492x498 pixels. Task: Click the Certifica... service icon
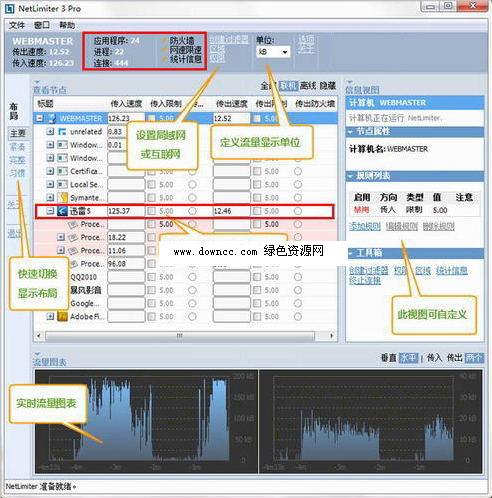point(62,171)
